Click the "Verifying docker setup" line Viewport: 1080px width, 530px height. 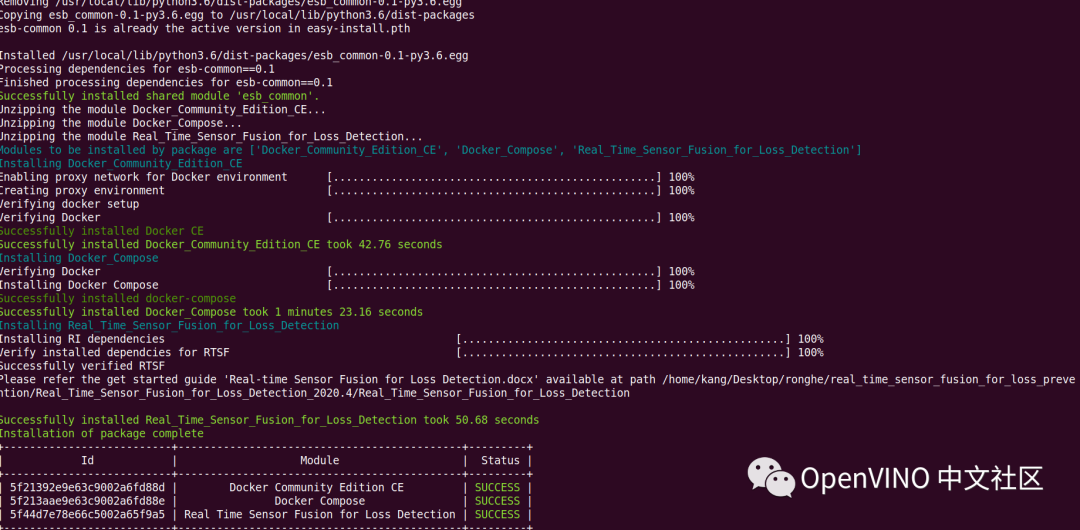69,204
